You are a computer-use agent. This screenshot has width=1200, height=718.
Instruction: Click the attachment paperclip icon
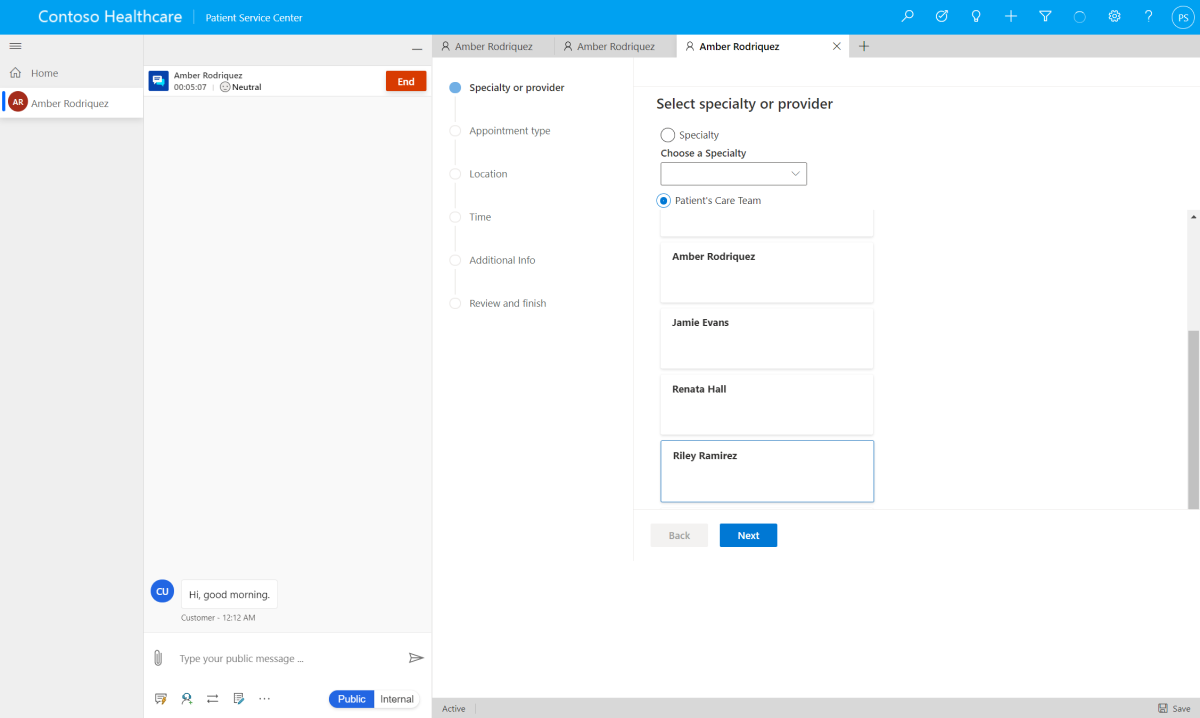point(158,658)
